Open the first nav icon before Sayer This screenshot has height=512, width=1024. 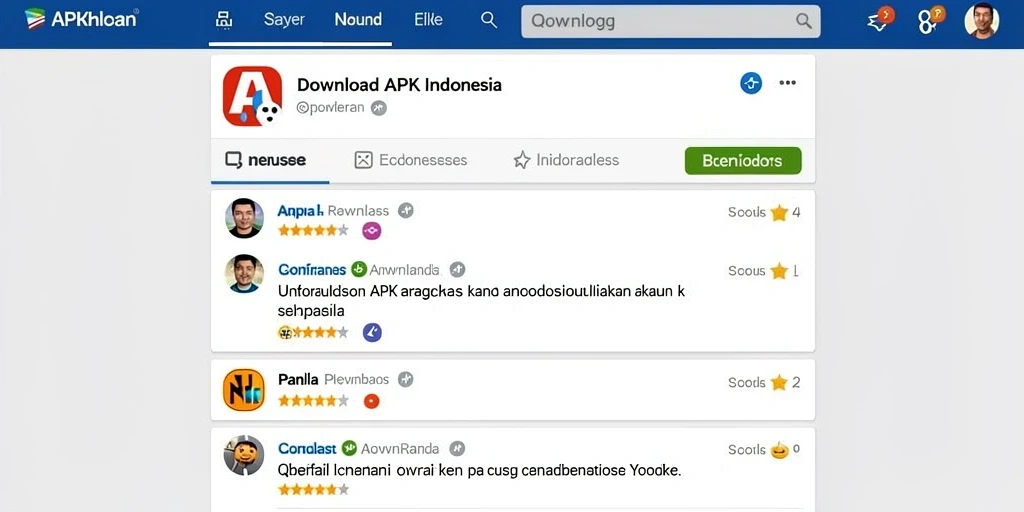224,20
